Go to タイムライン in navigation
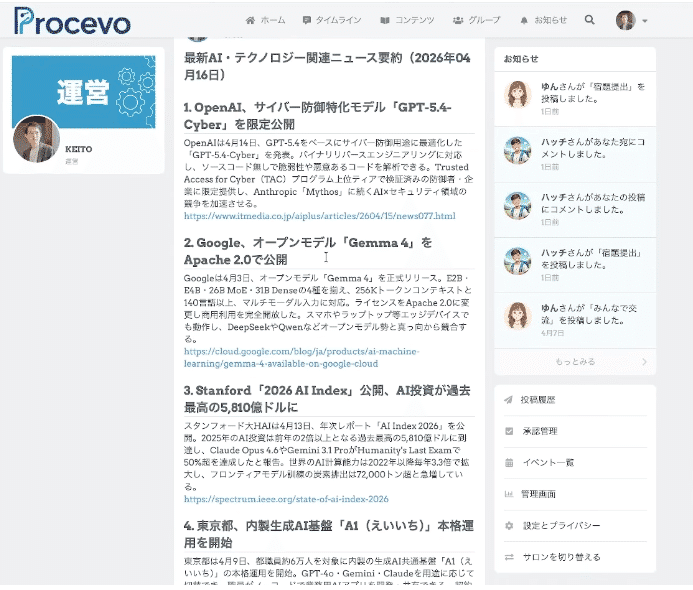 click(332, 20)
